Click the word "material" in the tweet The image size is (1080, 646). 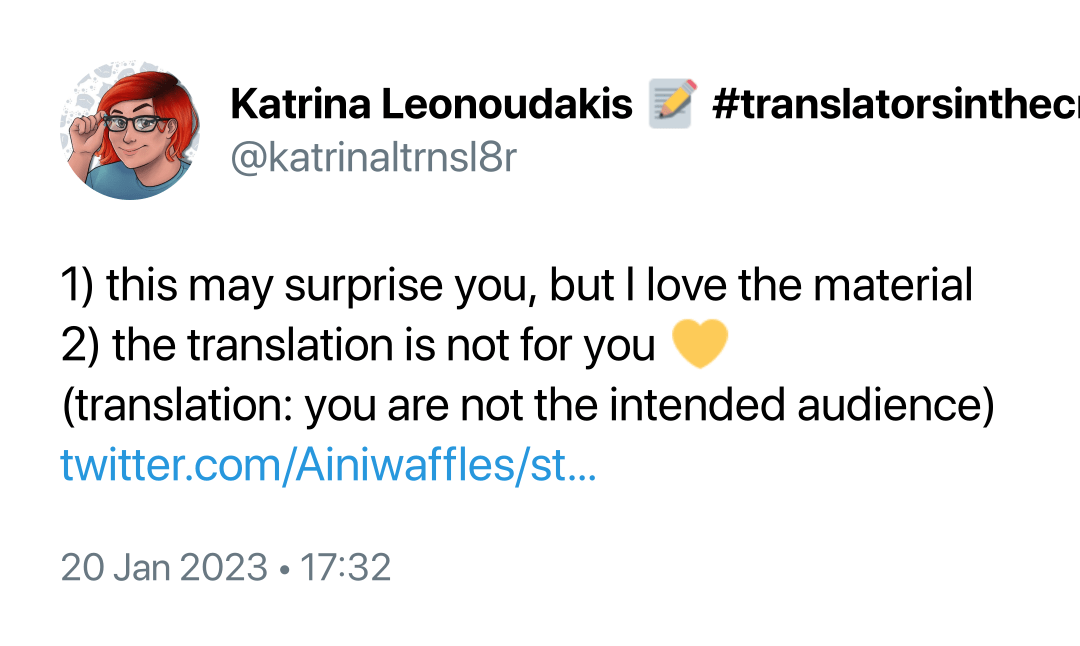point(893,284)
